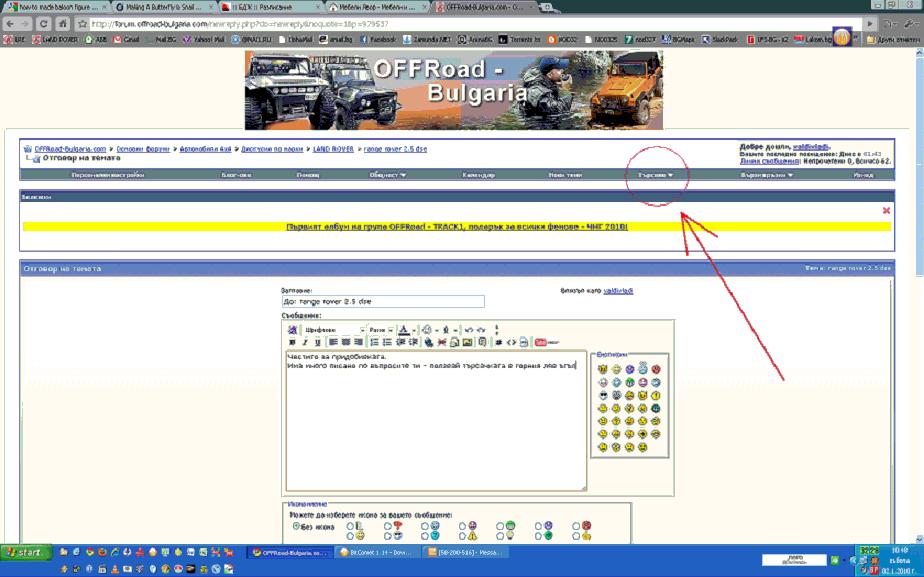Click the insert image icon
924x577 pixels.
(x=466, y=342)
